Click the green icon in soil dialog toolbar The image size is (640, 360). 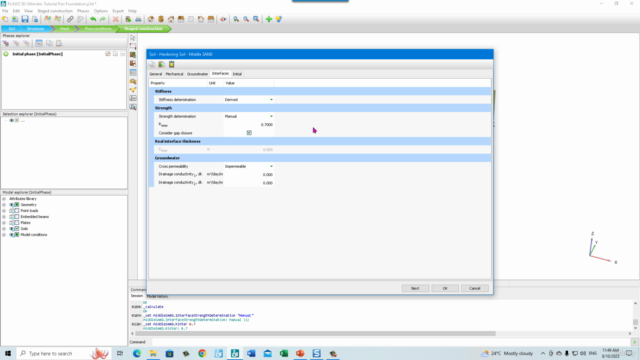[162, 64]
